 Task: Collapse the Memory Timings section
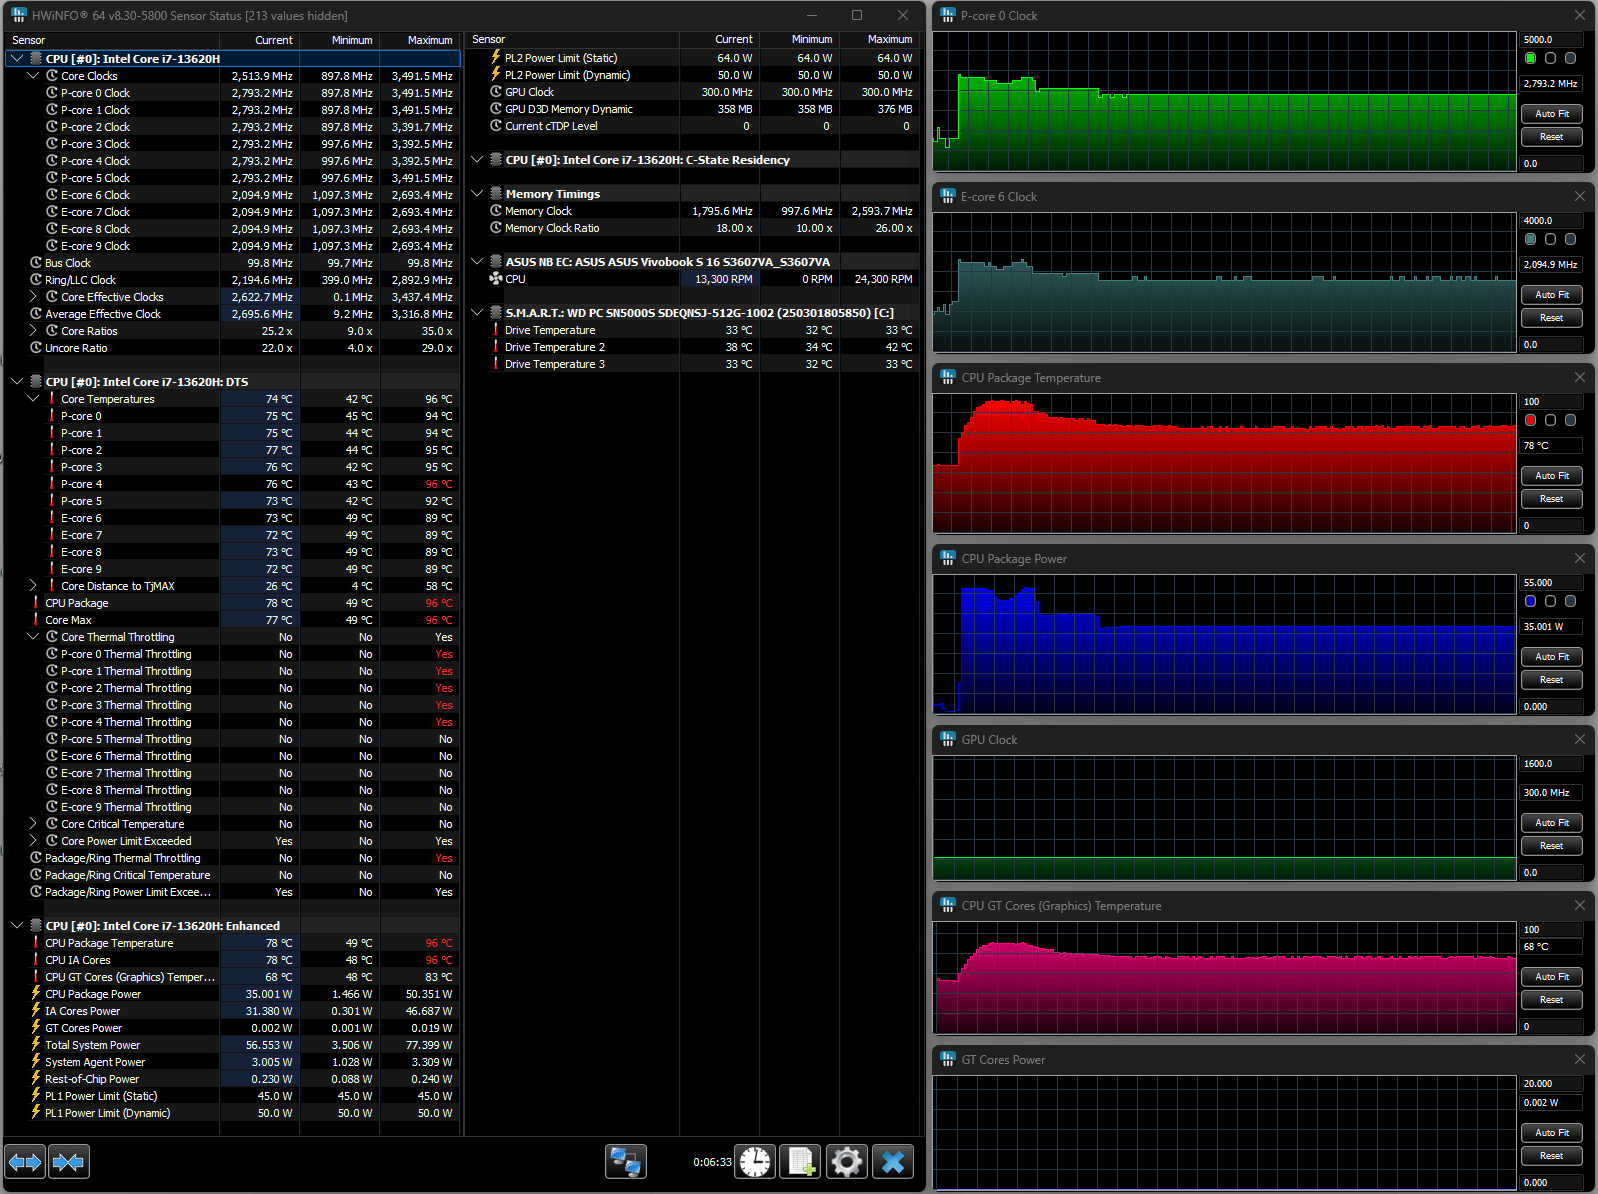click(x=477, y=194)
